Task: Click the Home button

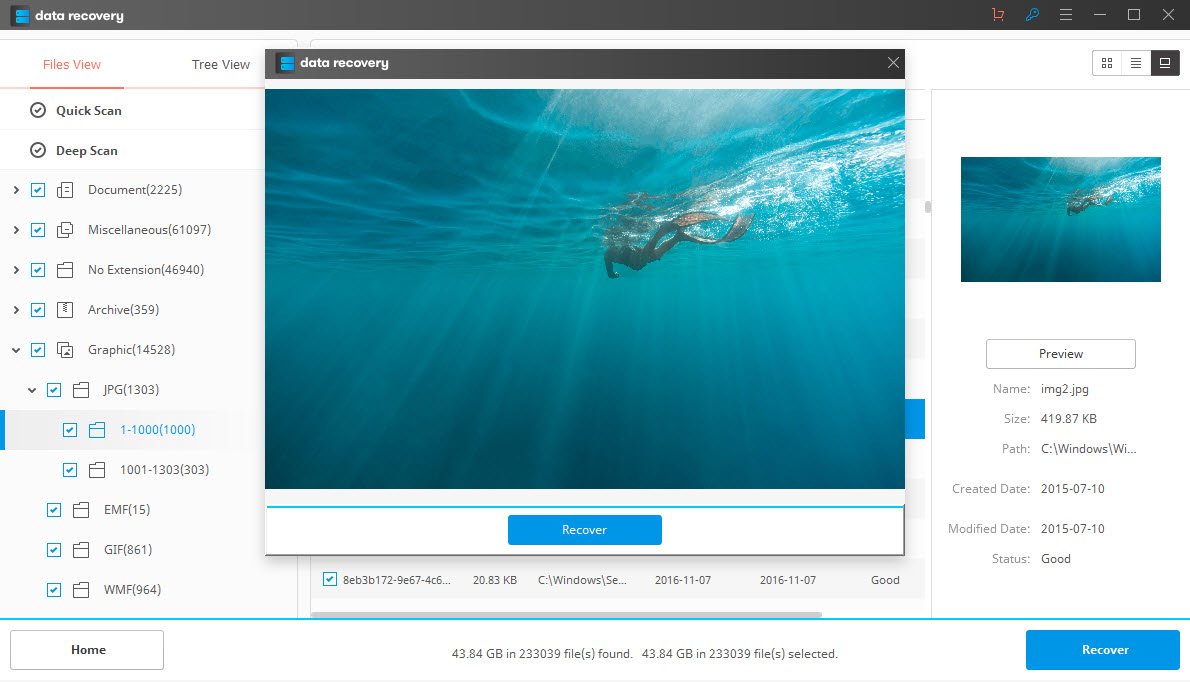Action: coord(86,649)
